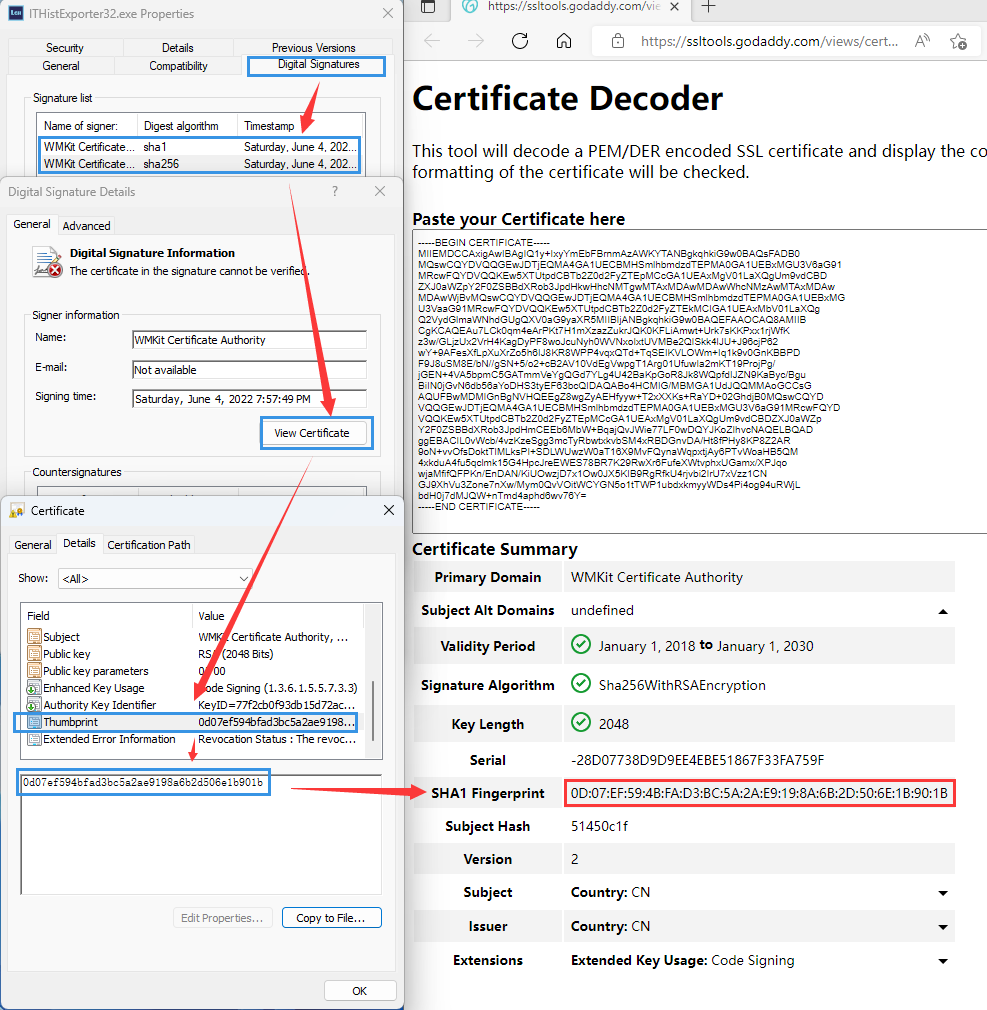Screen dimensions: 987x1010
Task: Click the site info lock icon
Action: click(618, 41)
